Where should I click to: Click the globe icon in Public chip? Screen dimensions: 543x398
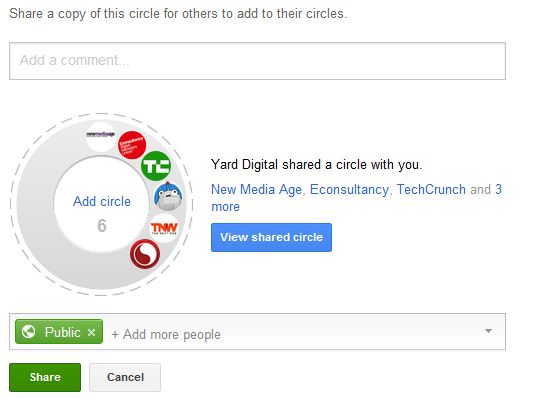28,332
